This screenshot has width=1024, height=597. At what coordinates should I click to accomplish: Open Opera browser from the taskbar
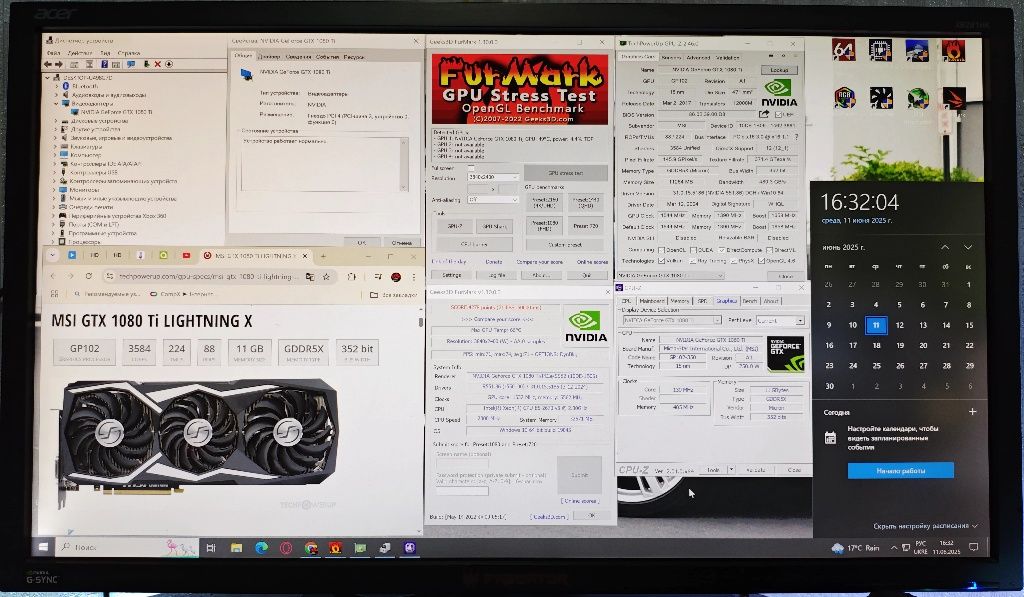[285, 548]
